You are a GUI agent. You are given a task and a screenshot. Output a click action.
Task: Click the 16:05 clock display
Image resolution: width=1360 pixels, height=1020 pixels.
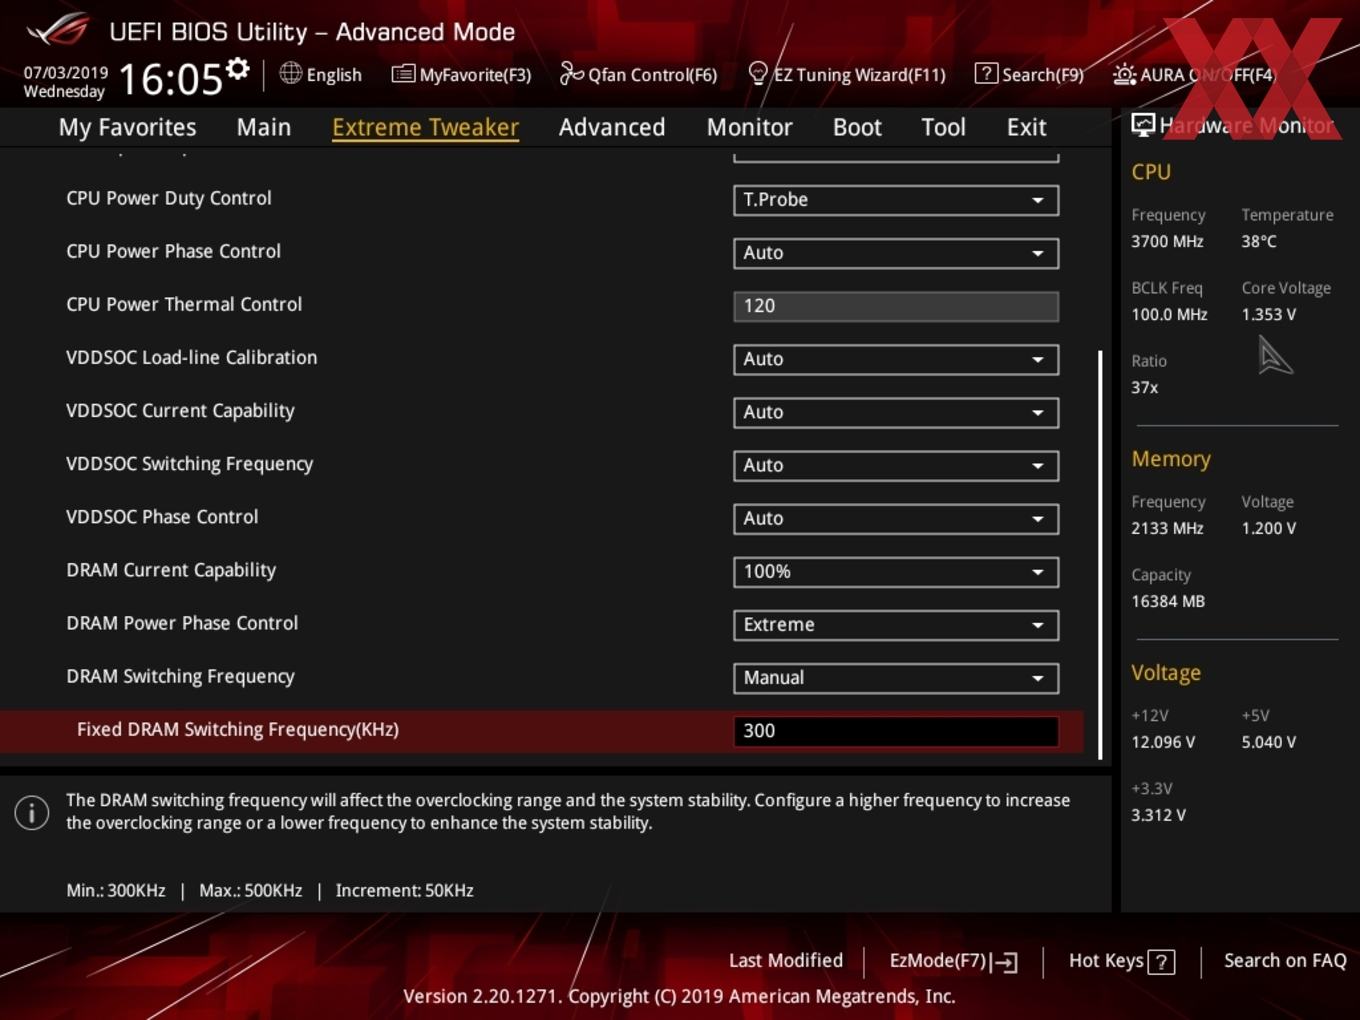170,79
